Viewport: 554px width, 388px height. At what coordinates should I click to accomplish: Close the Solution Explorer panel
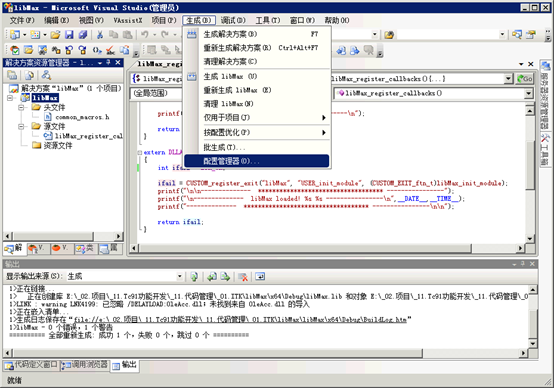118,63
